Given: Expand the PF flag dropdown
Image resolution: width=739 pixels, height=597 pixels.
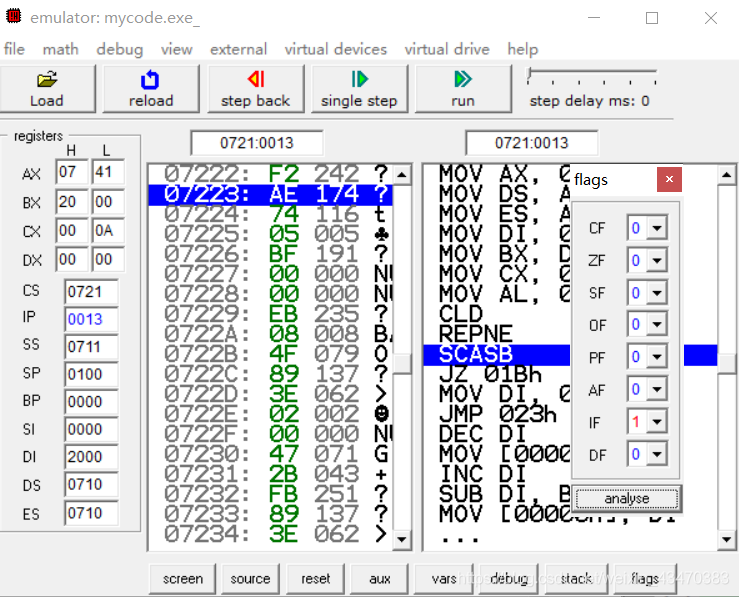Looking at the screenshot, I should tap(657, 357).
